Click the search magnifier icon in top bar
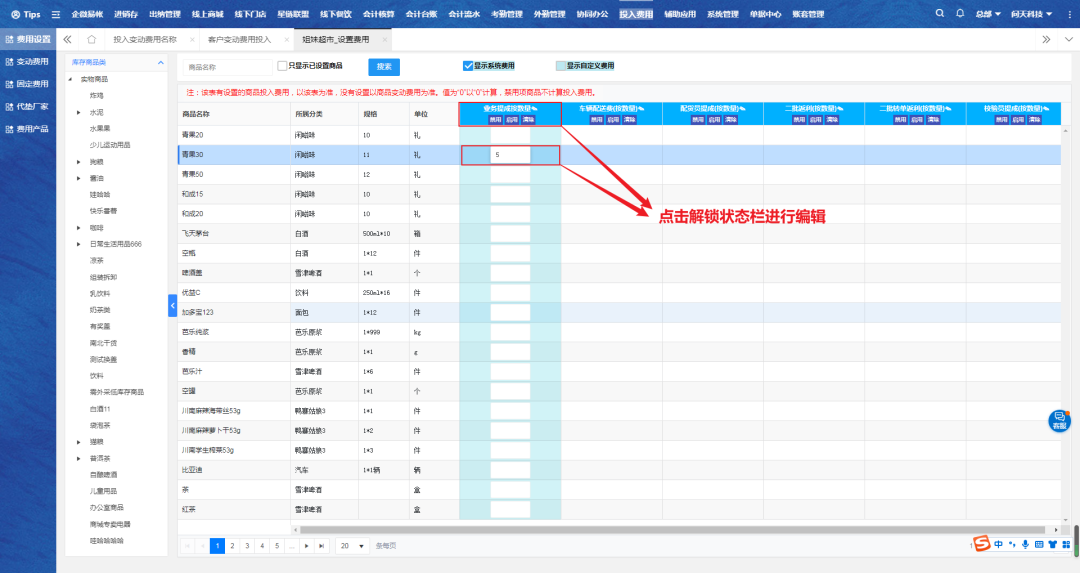The image size is (1080, 573). coord(939,14)
